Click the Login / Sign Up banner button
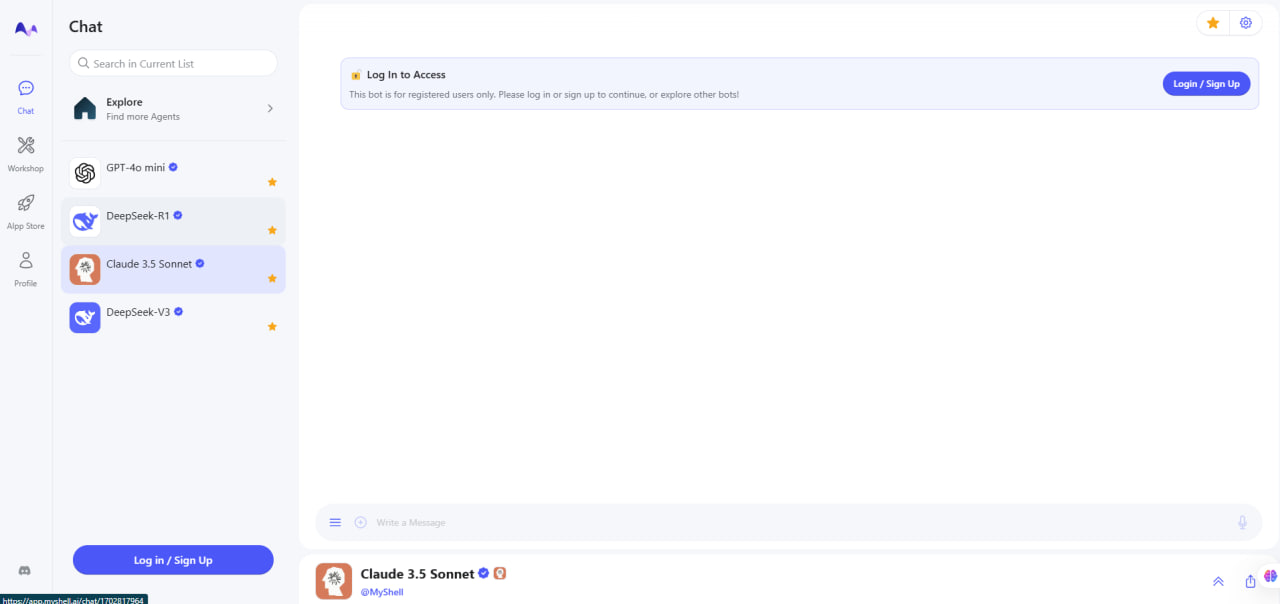Screen dimensions: 1280x604 tap(1206, 84)
